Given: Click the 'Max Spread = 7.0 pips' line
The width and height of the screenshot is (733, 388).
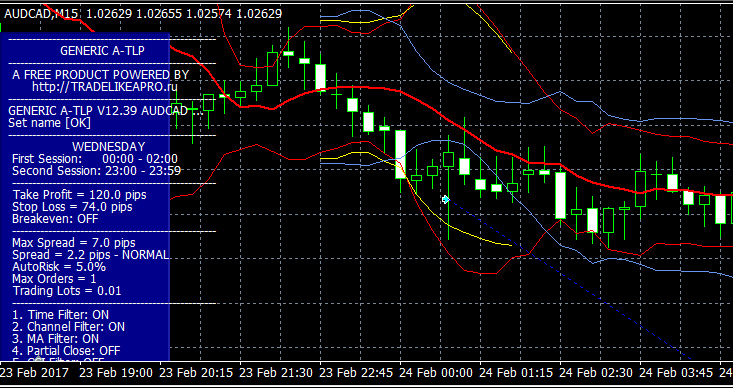Looking at the screenshot, I should pos(74,243).
